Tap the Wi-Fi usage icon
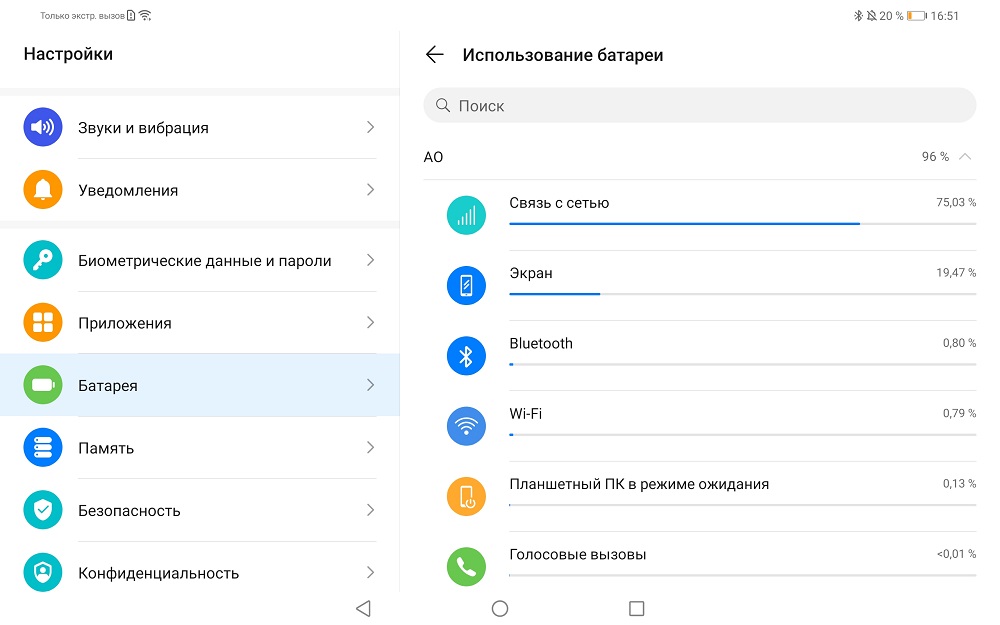Screen dimensions: 1000x625 coord(466,425)
